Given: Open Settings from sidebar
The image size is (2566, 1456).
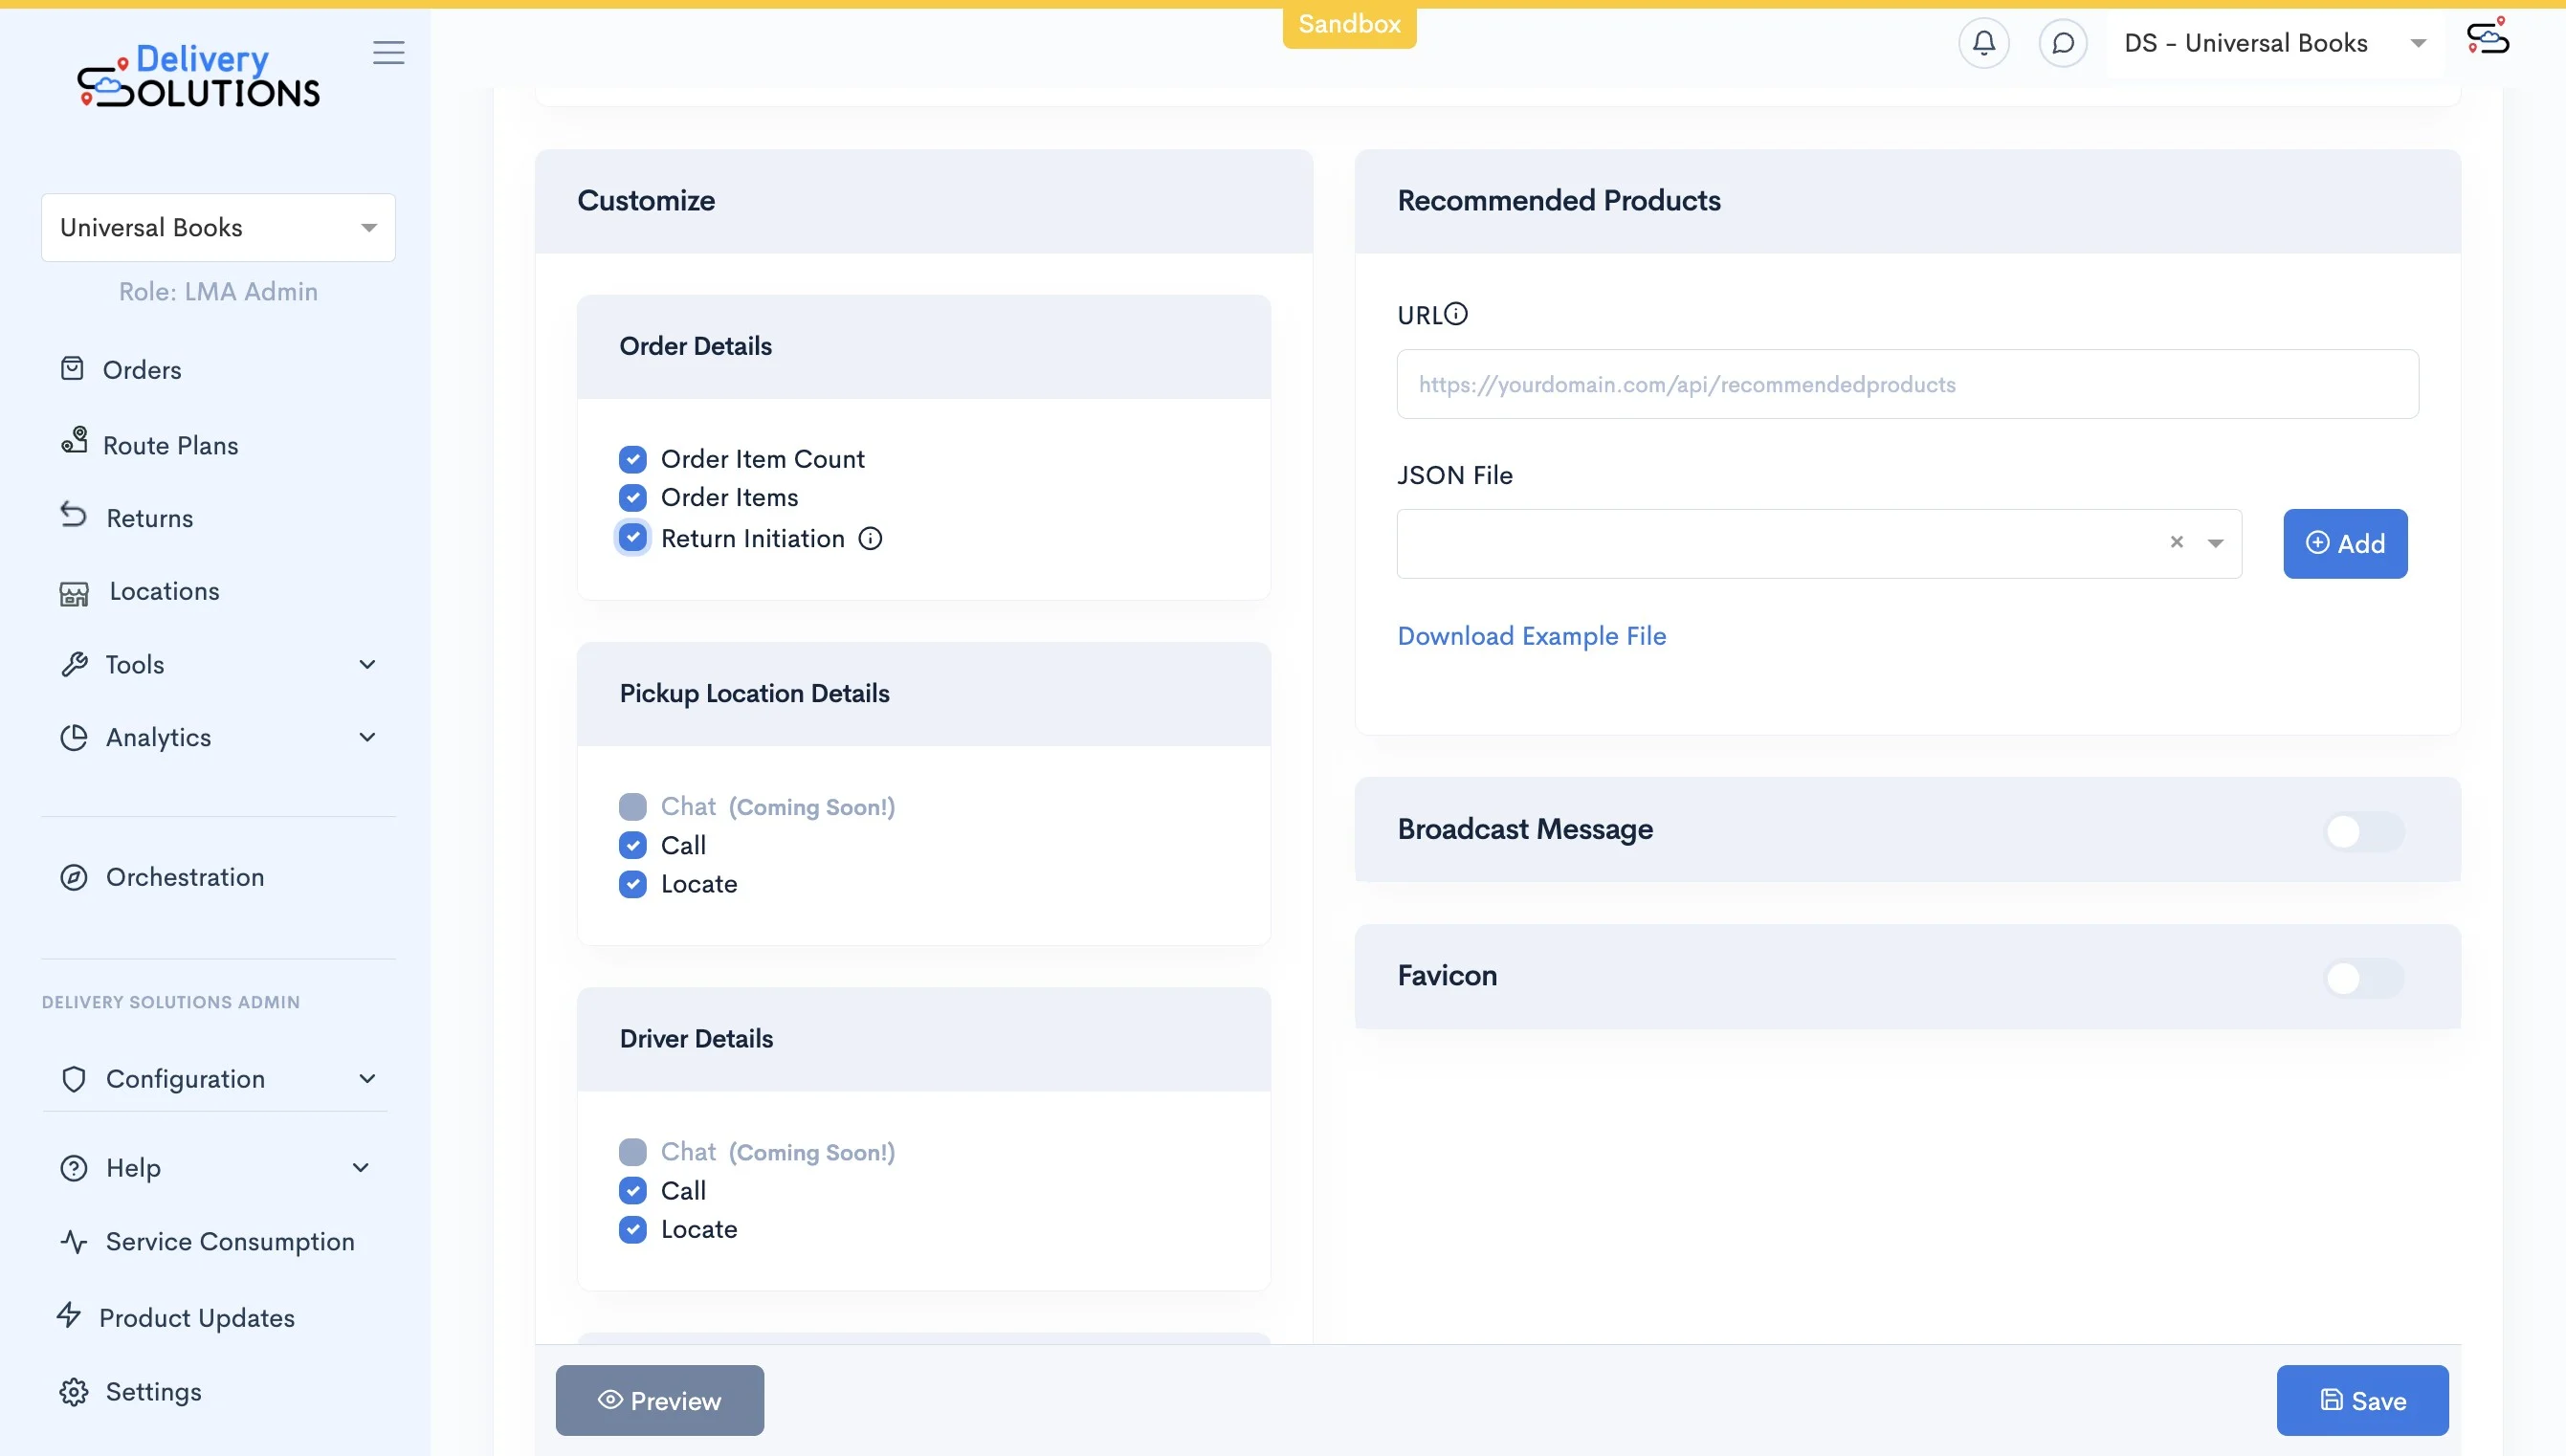Looking at the screenshot, I should 154,1392.
